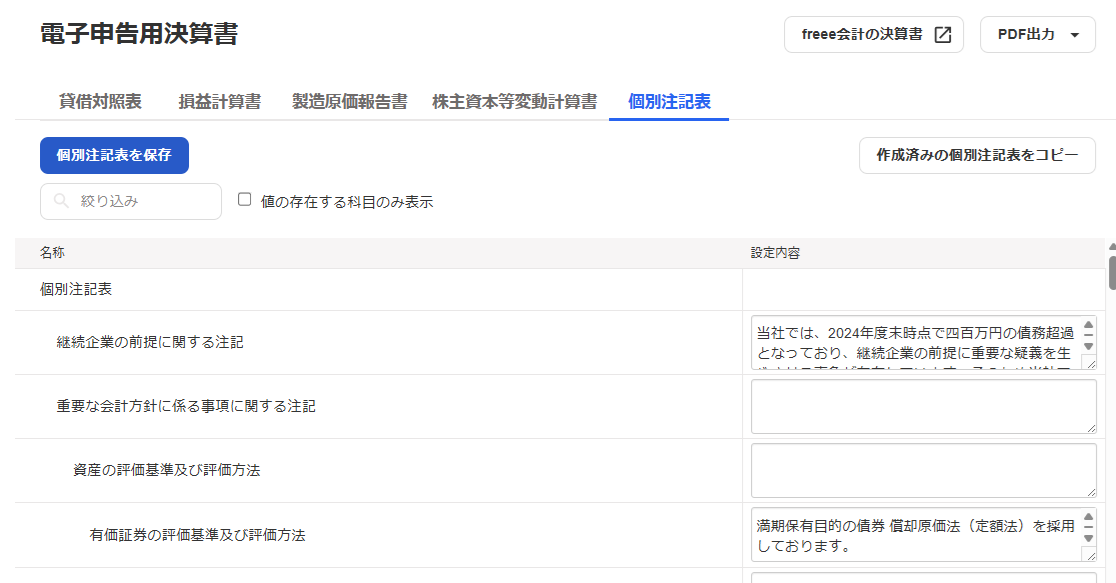Click the external link icon on freee会計の決算書
This screenshot has width=1116, height=583.
tap(942, 35)
